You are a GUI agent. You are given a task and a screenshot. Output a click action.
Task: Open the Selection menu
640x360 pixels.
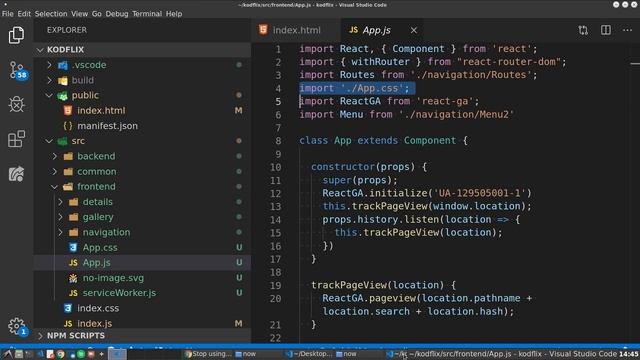tap(51, 13)
